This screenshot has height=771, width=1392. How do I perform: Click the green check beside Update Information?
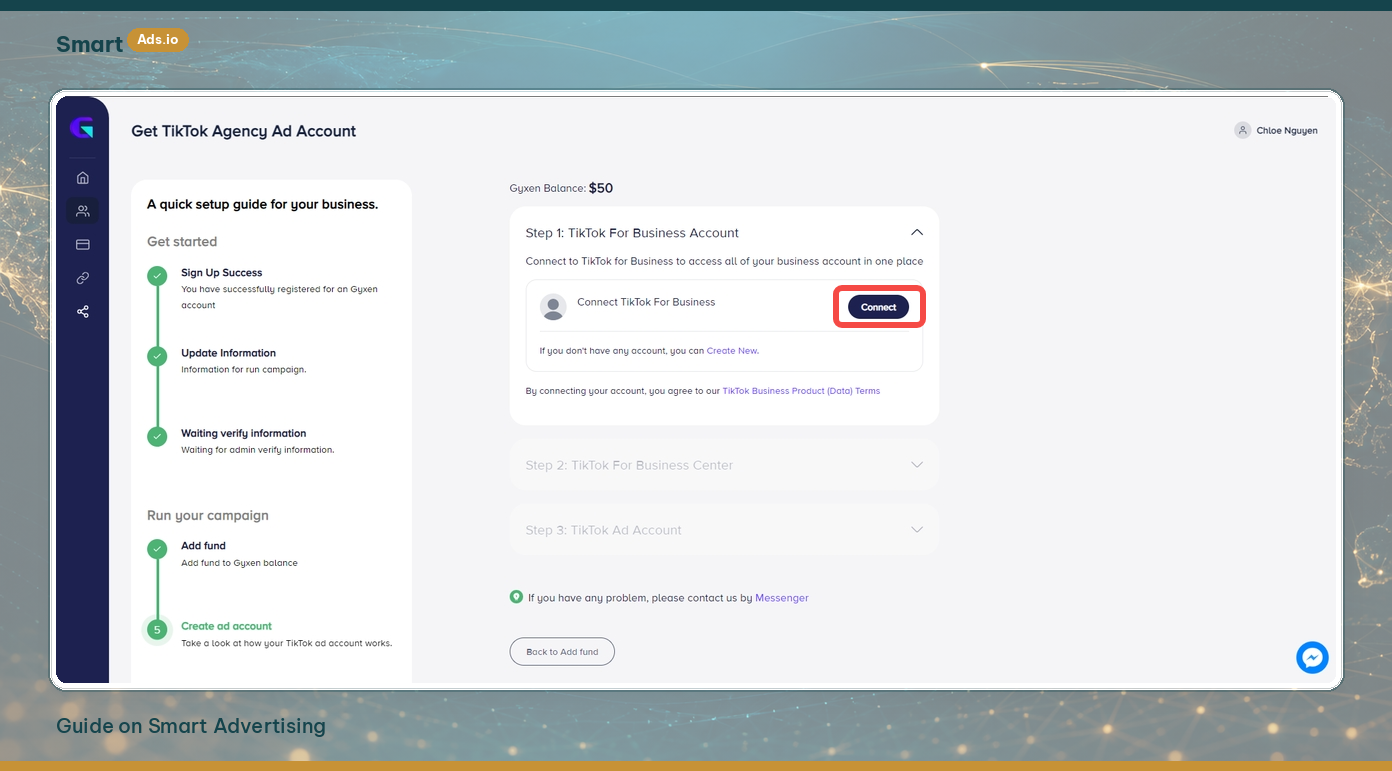pos(157,356)
